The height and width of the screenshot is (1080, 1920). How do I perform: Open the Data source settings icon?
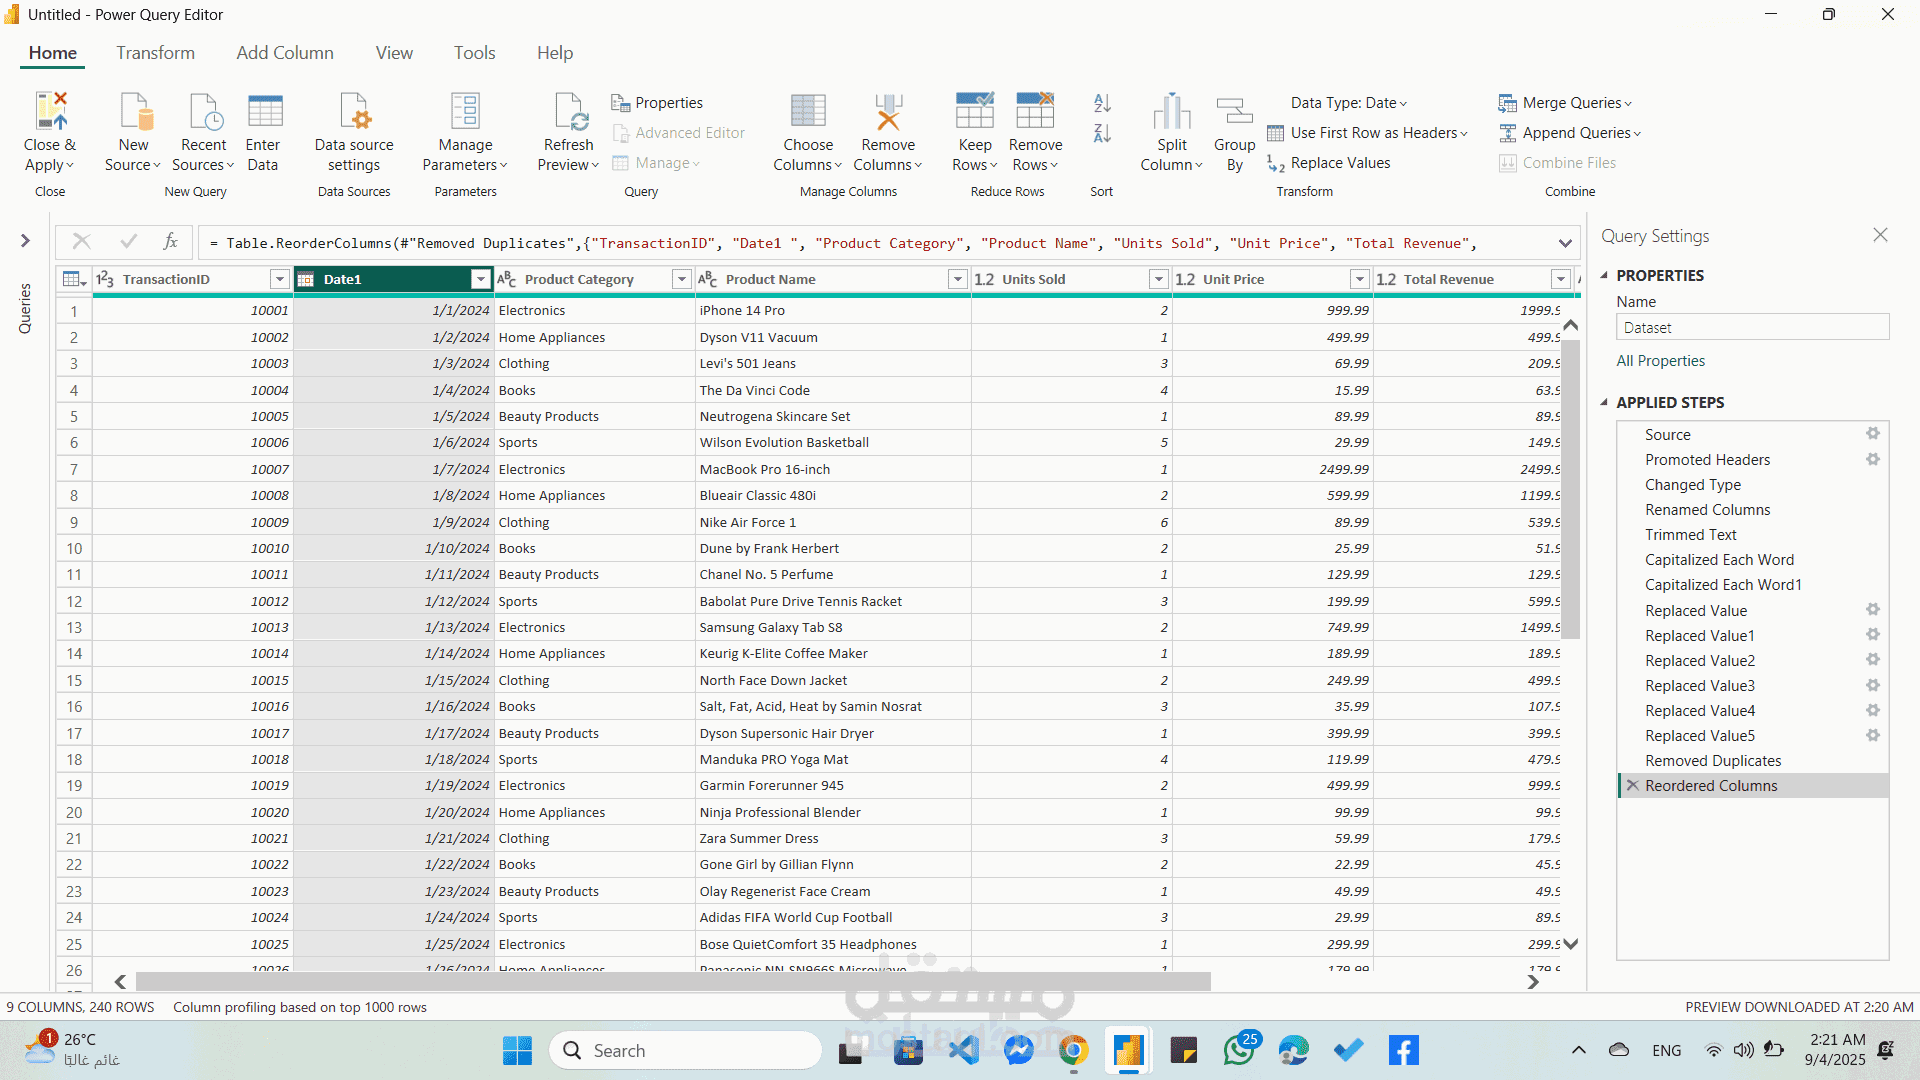(x=354, y=112)
